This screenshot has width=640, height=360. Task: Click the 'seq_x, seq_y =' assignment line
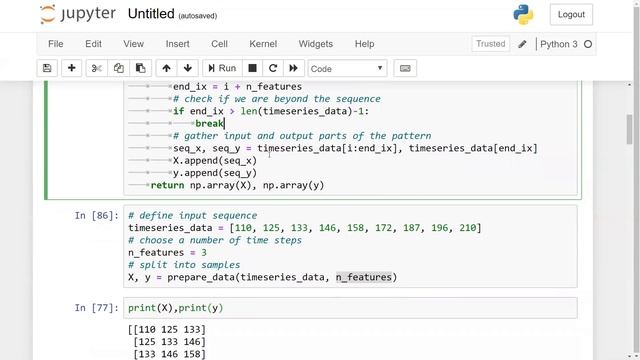coord(355,148)
